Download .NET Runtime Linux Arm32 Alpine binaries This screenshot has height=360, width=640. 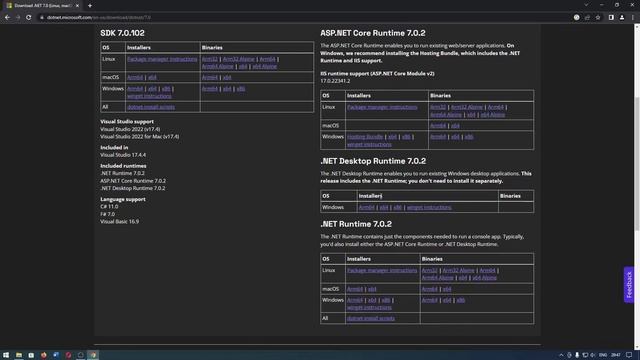tap(458, 271)
